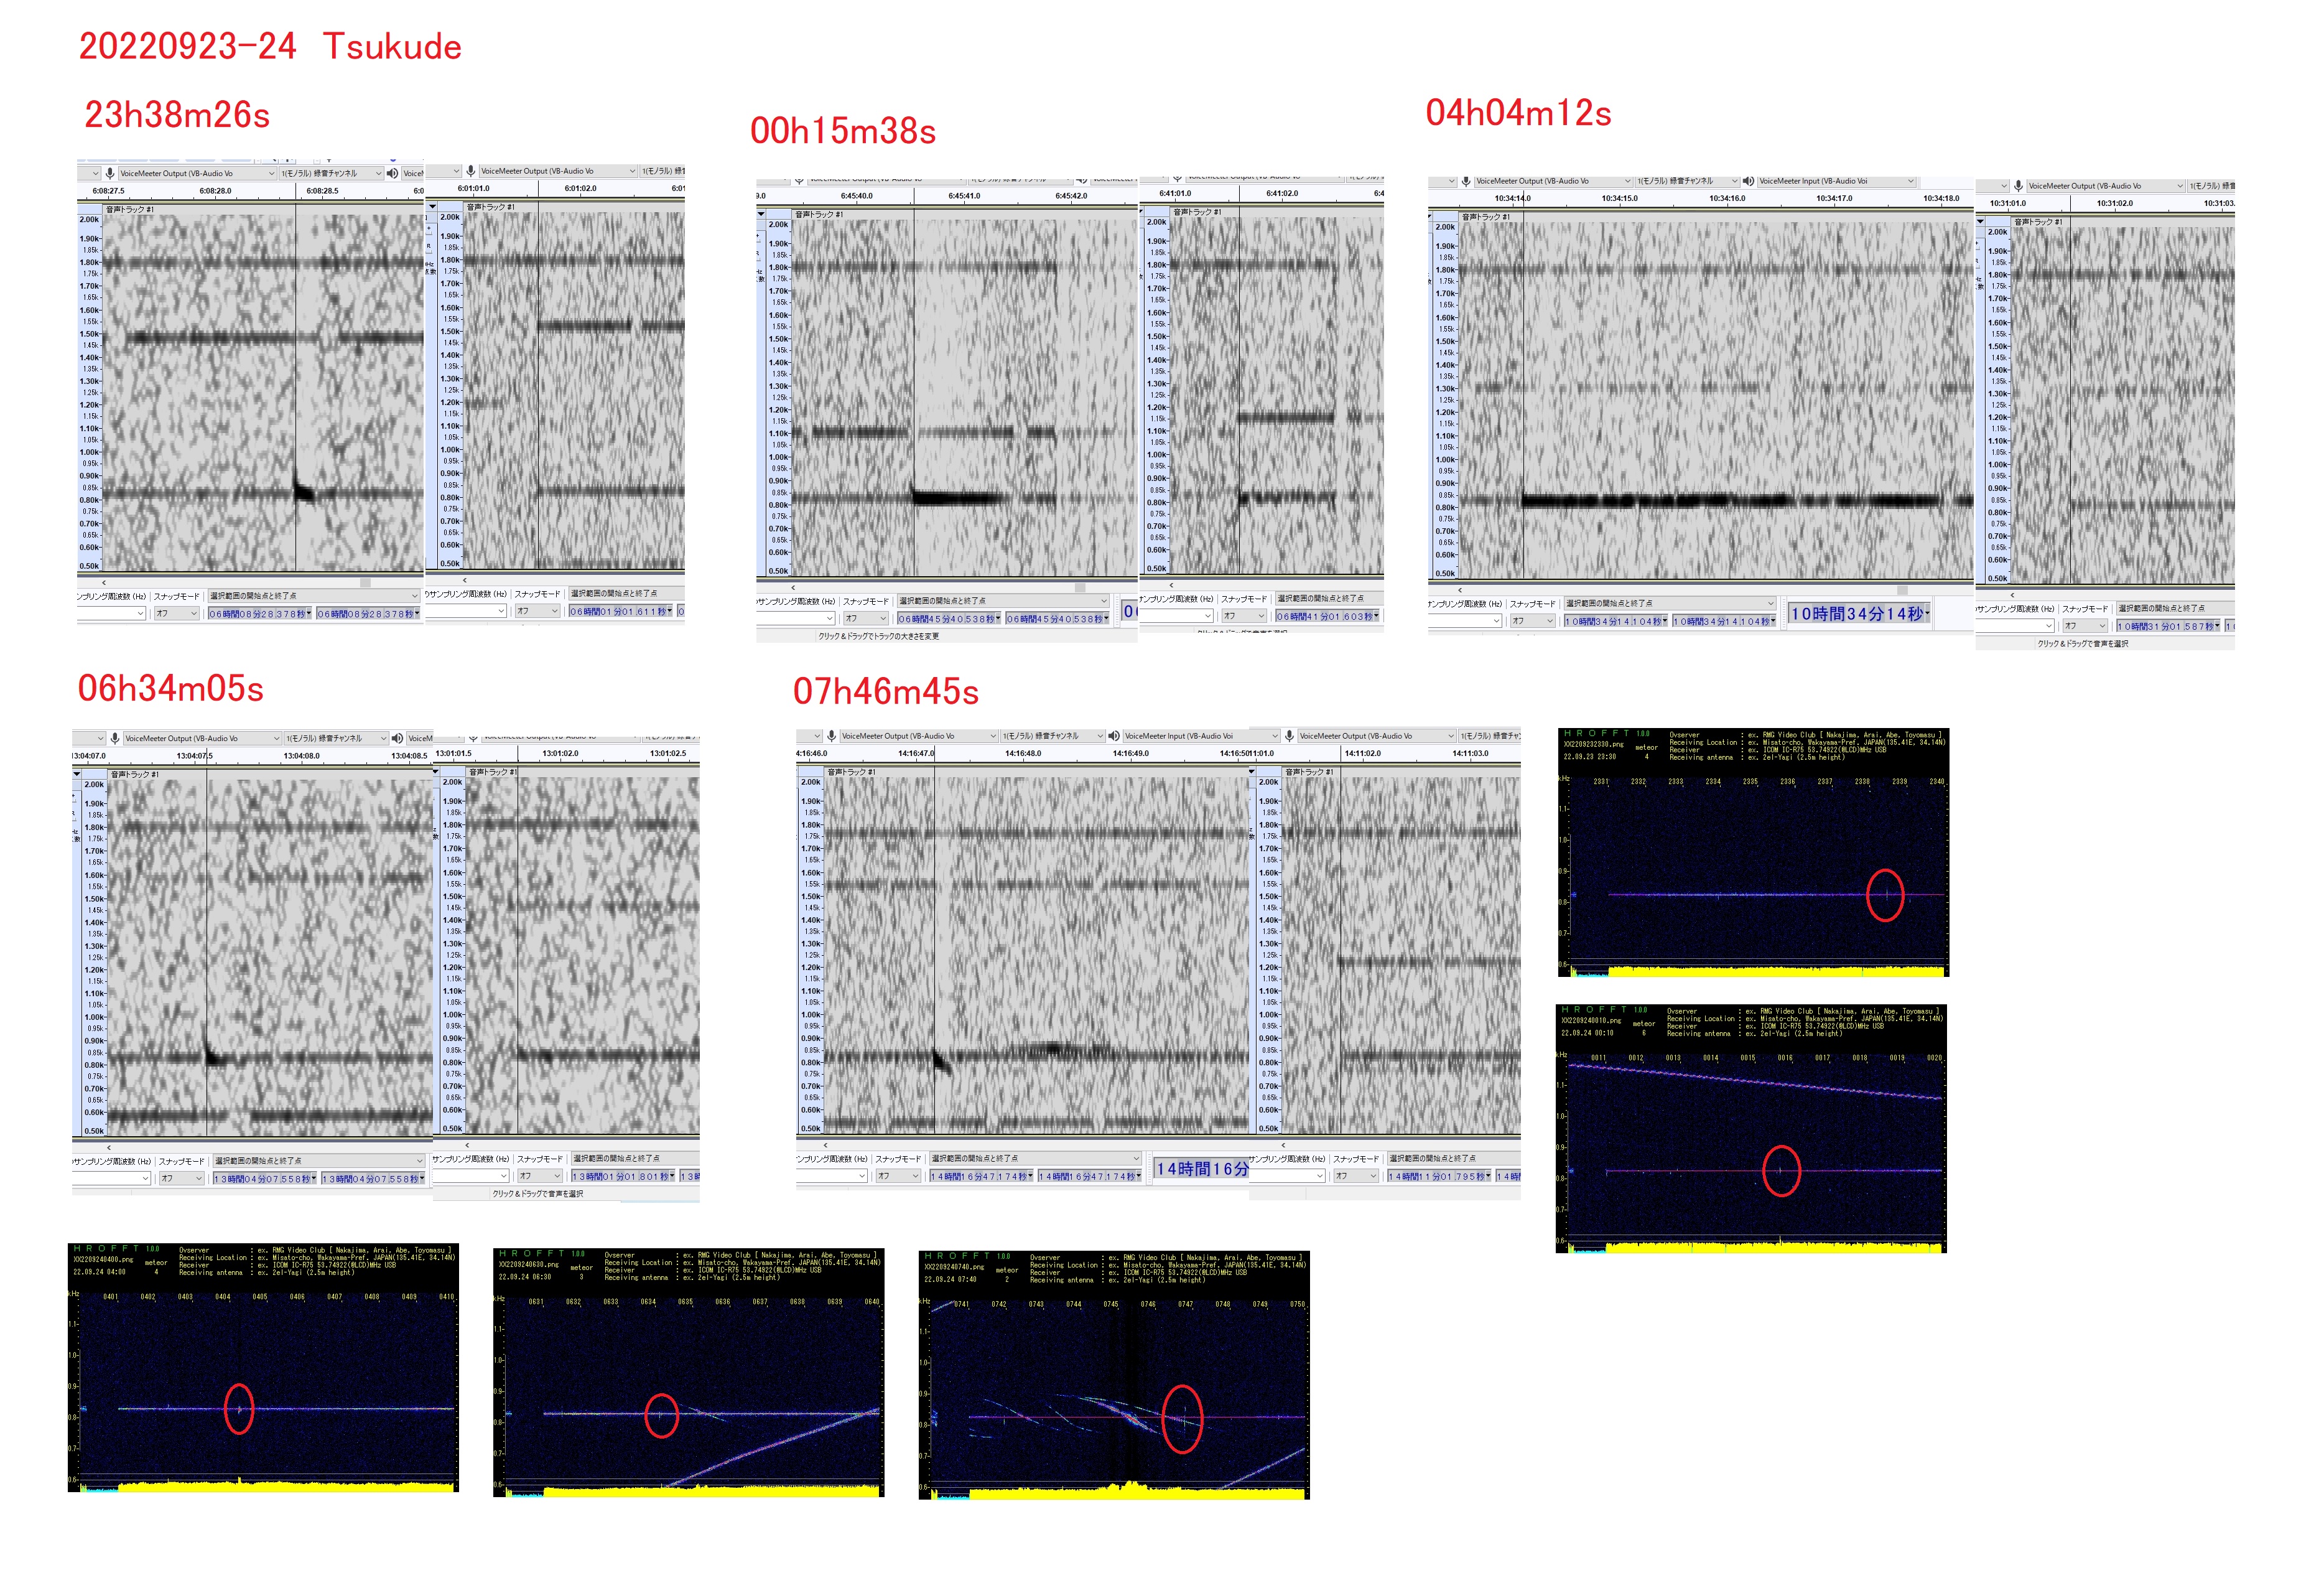The image size is (2324, 1583).
Task: Open the track dropdown triangle beside the 10:31:01.0 track
Action: (x=1981, y=221)
